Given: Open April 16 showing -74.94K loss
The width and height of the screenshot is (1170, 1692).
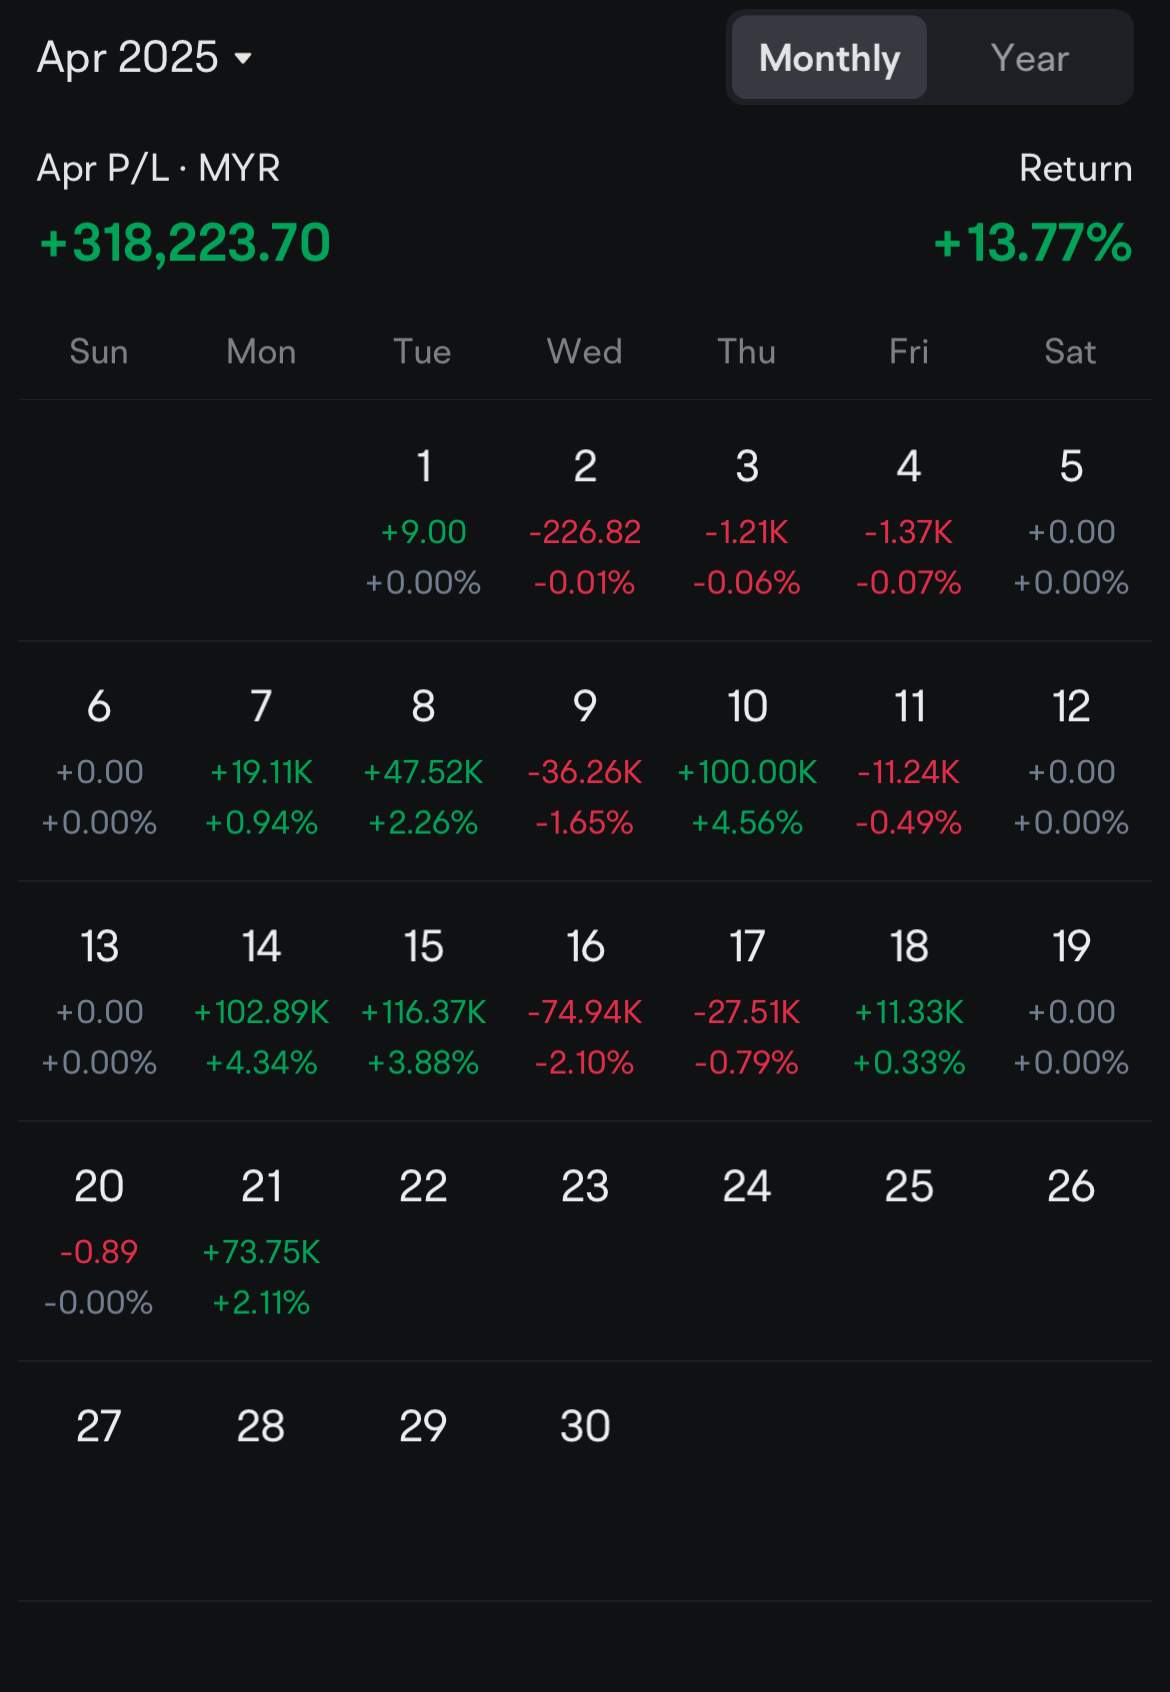Looking at the screenshot, I should tap(585, 1002).
